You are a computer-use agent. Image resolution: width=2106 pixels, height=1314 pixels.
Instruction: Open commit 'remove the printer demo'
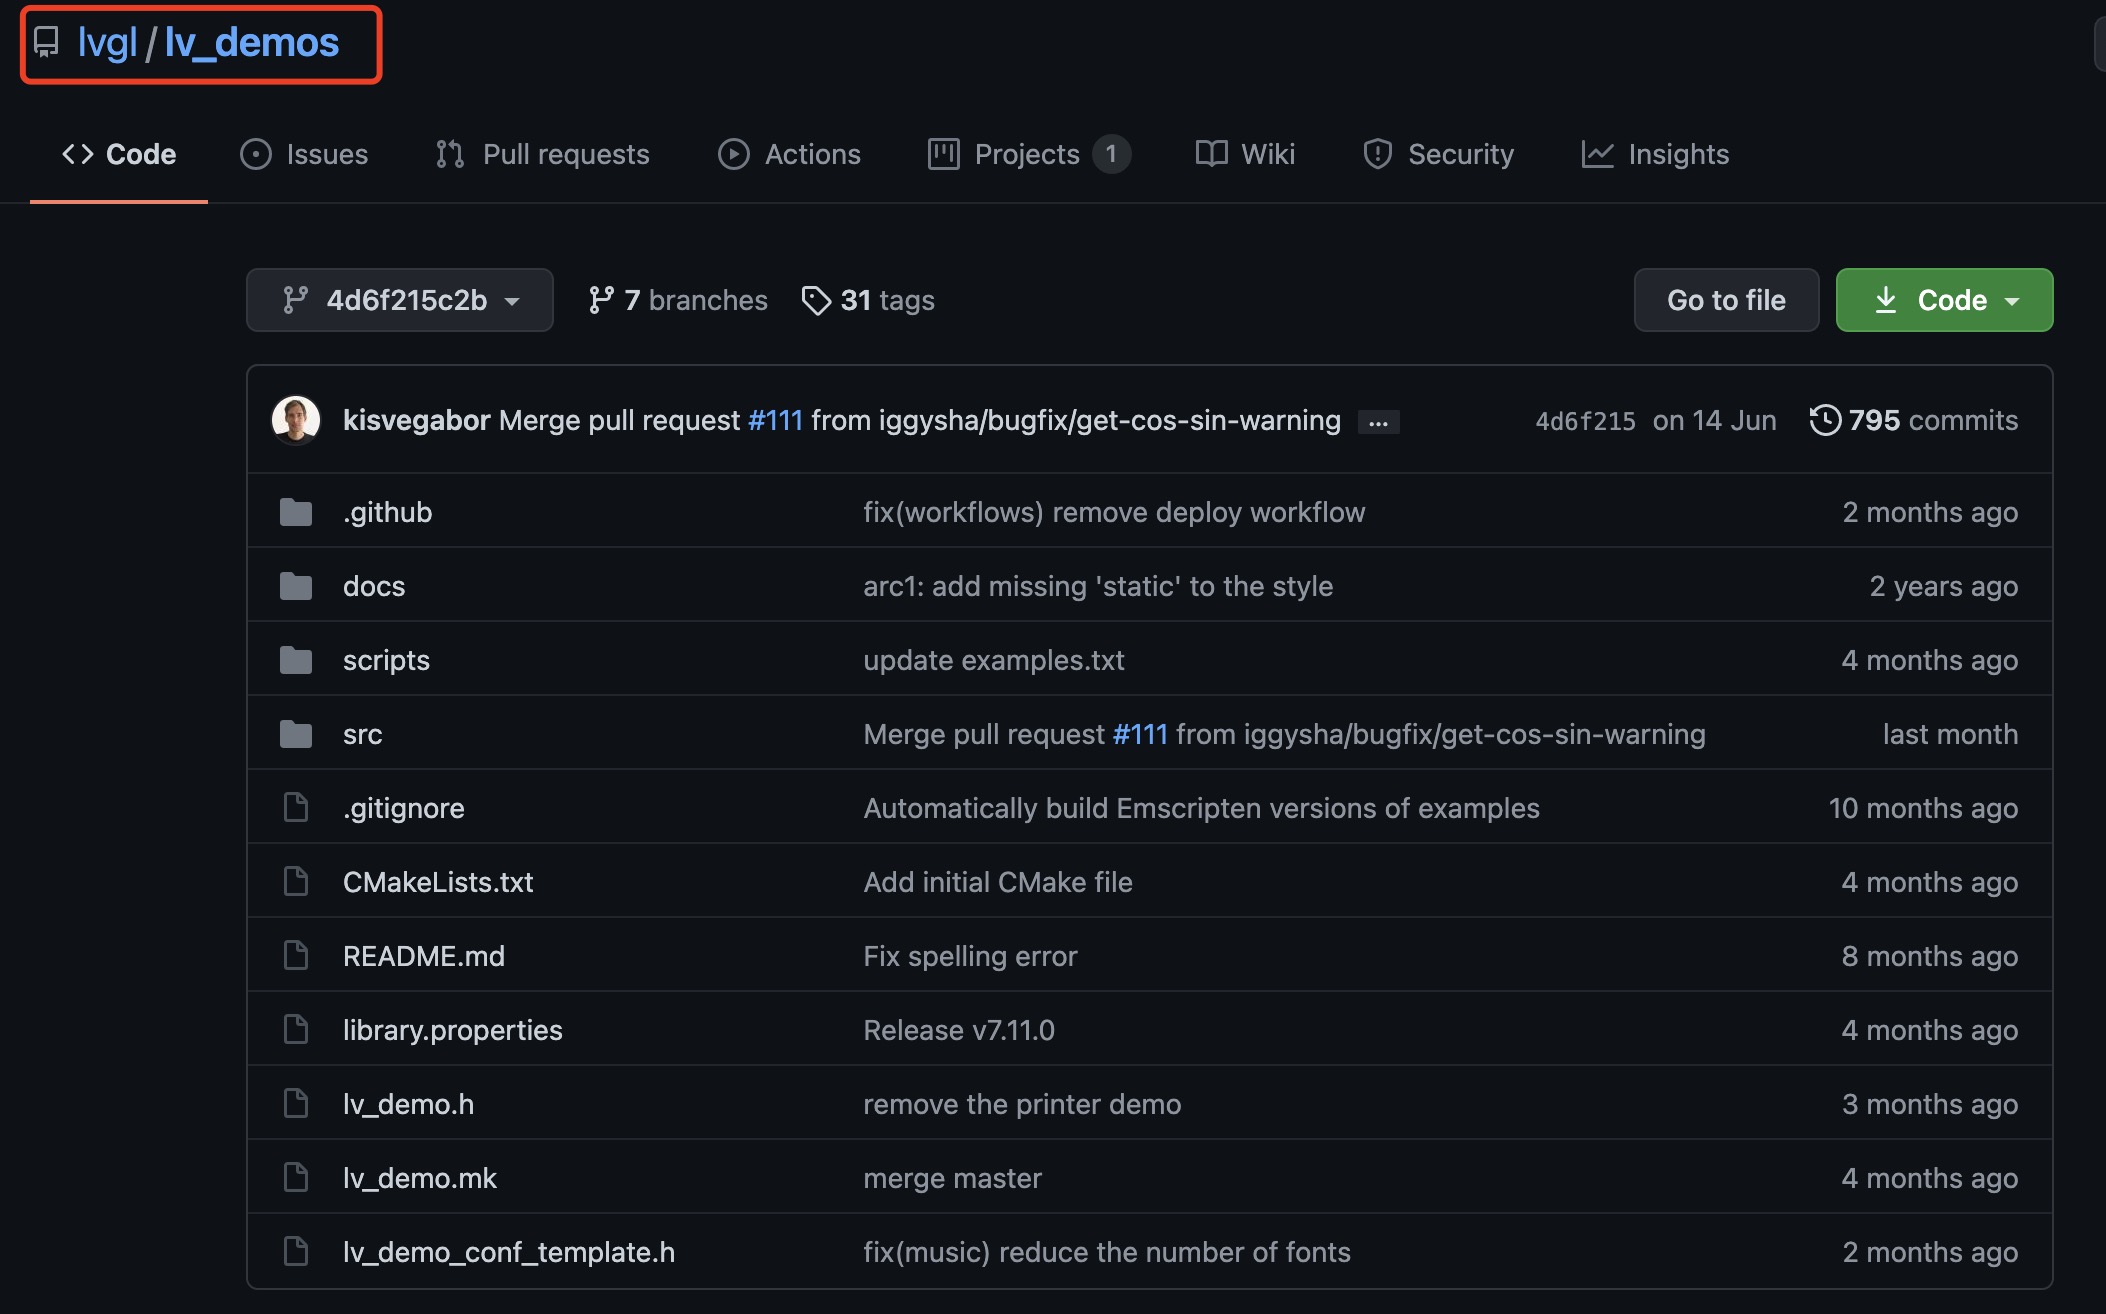pos(1022,1104)
